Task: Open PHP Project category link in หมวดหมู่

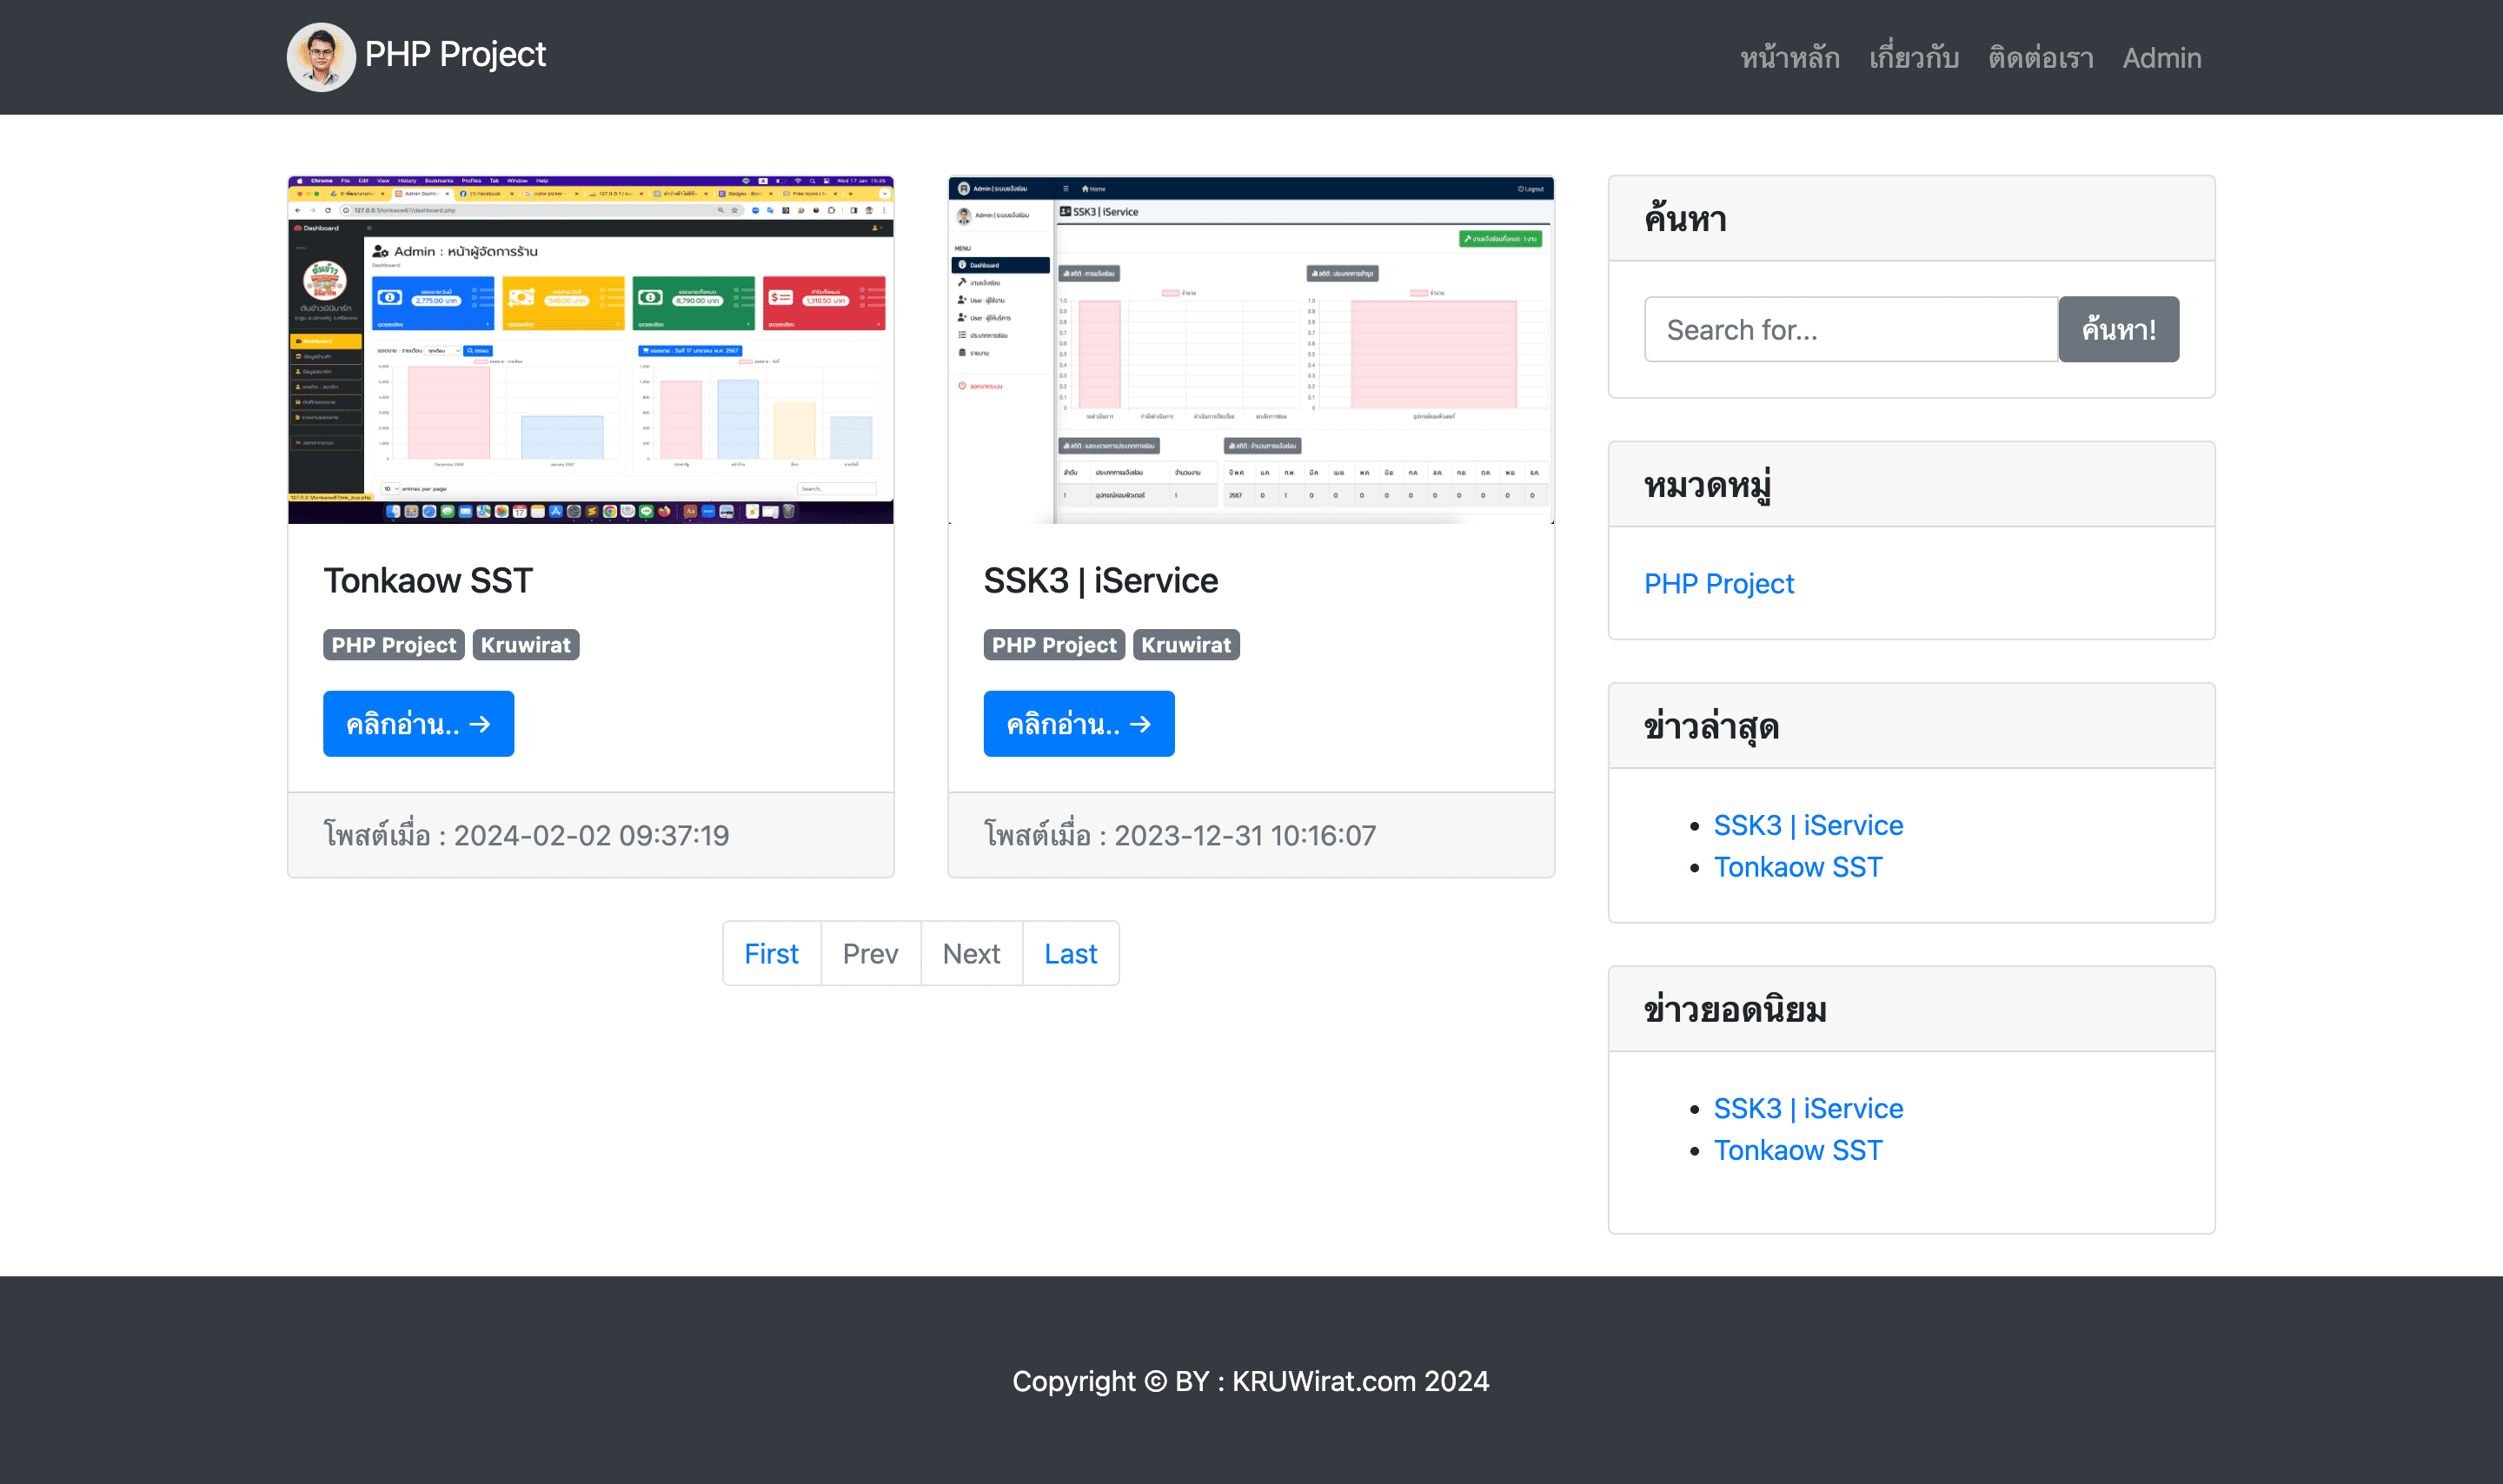Action: pos(1718,583)
